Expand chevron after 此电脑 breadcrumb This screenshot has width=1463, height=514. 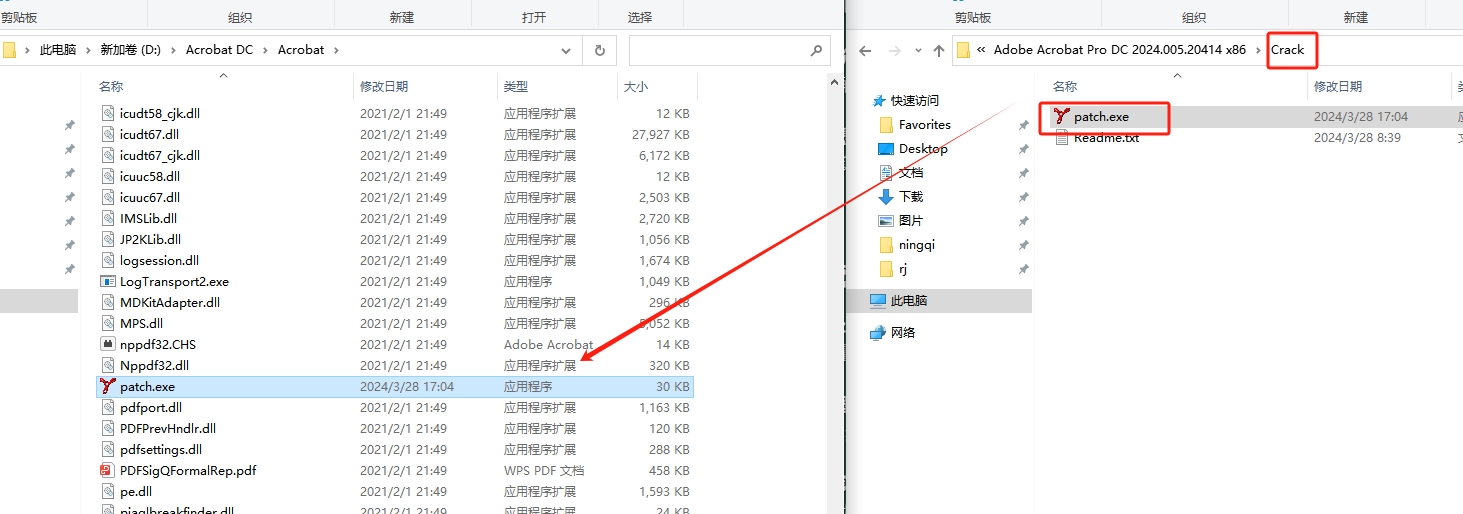[x=88, y=50]
